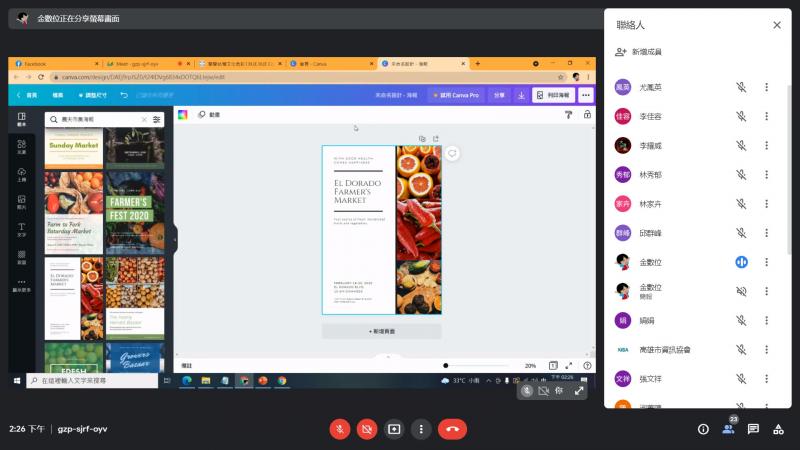The width and height of the screenshot is (800, 450).
Task: Click 新增成員 add people in contacts panel
Action: (639, 52)
